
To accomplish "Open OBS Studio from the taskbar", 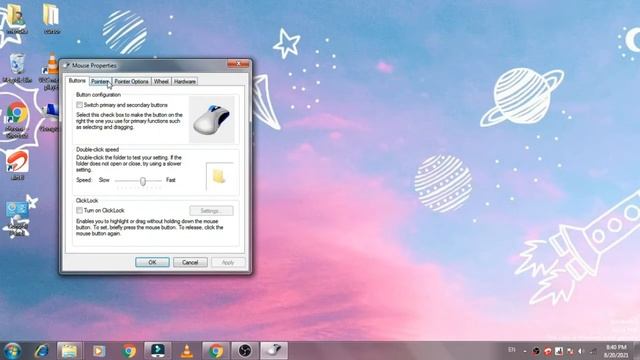I will 245,351.
